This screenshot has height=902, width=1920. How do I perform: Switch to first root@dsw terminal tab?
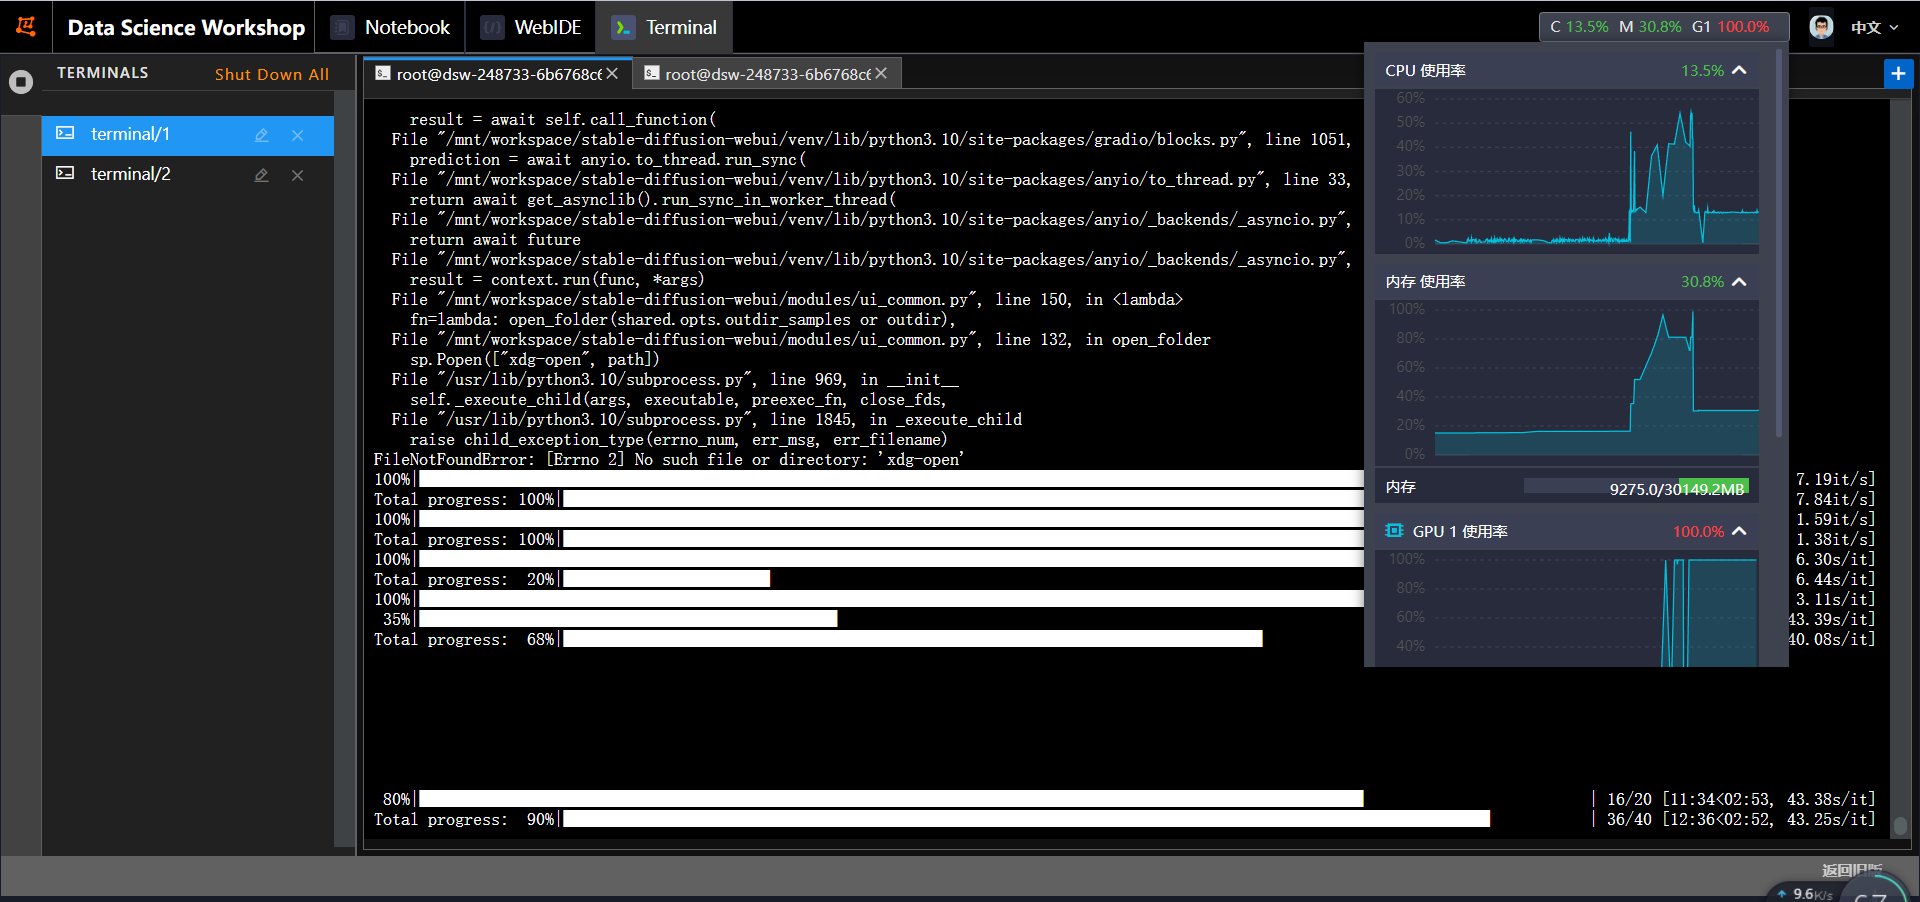pyautogui.click(x=497, y=74)
